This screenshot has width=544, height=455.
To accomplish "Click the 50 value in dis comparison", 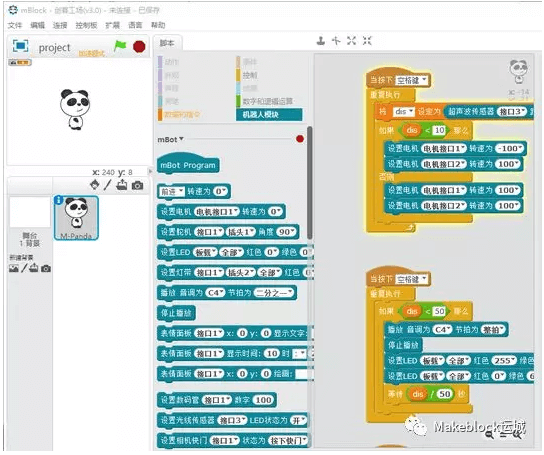I will [x=440, y=311].
